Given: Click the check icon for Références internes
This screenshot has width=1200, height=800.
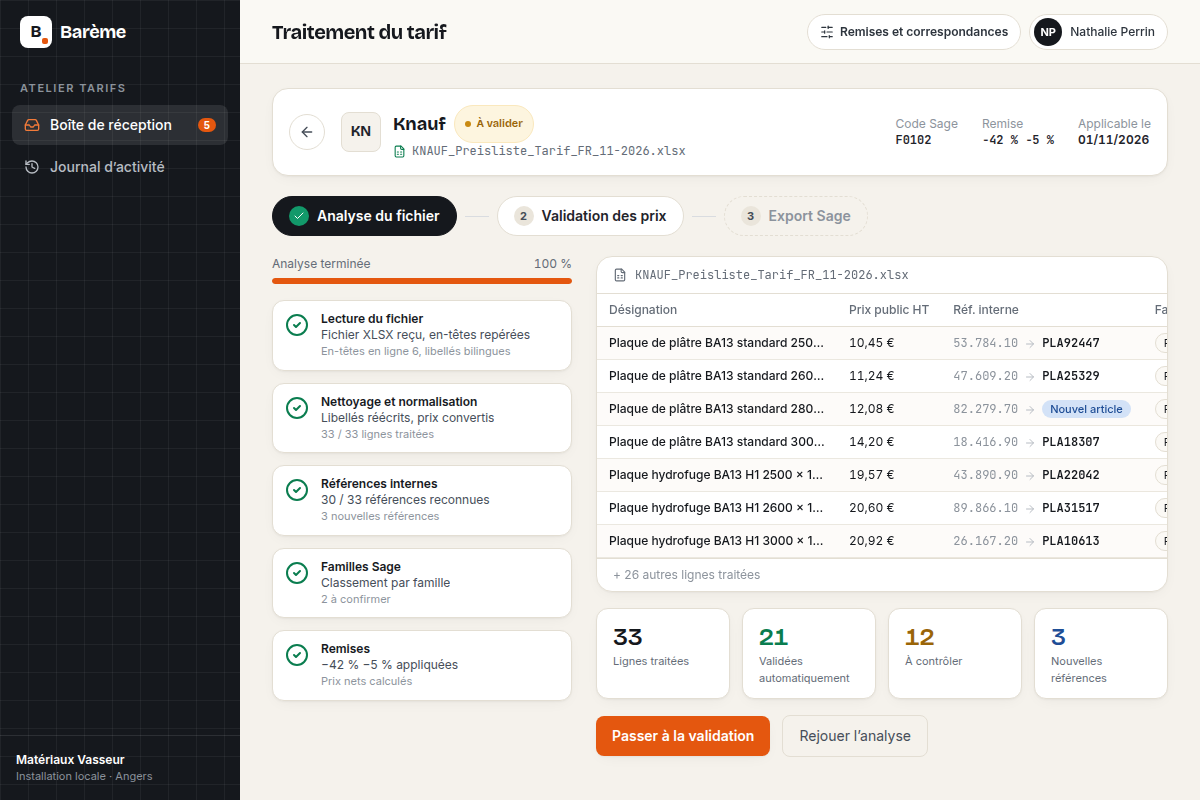Looking at the screenshot, I should (x=297, y=490).
